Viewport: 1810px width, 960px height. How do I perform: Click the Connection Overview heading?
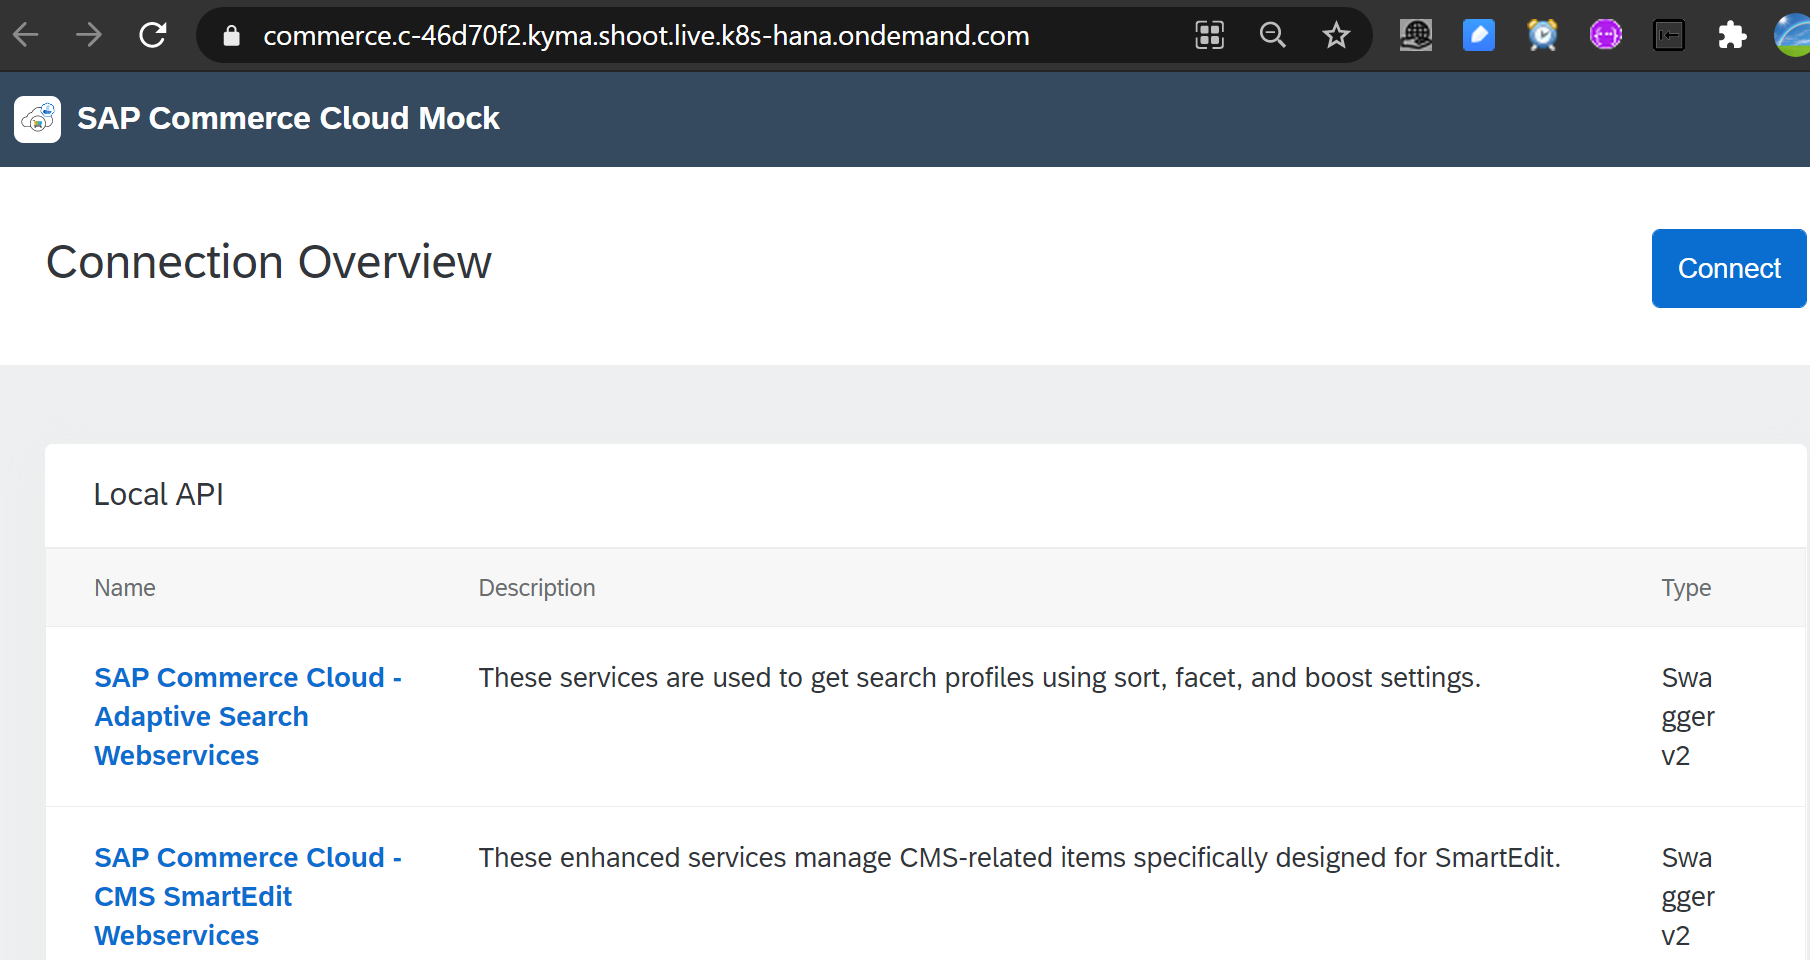pyautogui.click(x=269, y=263)
